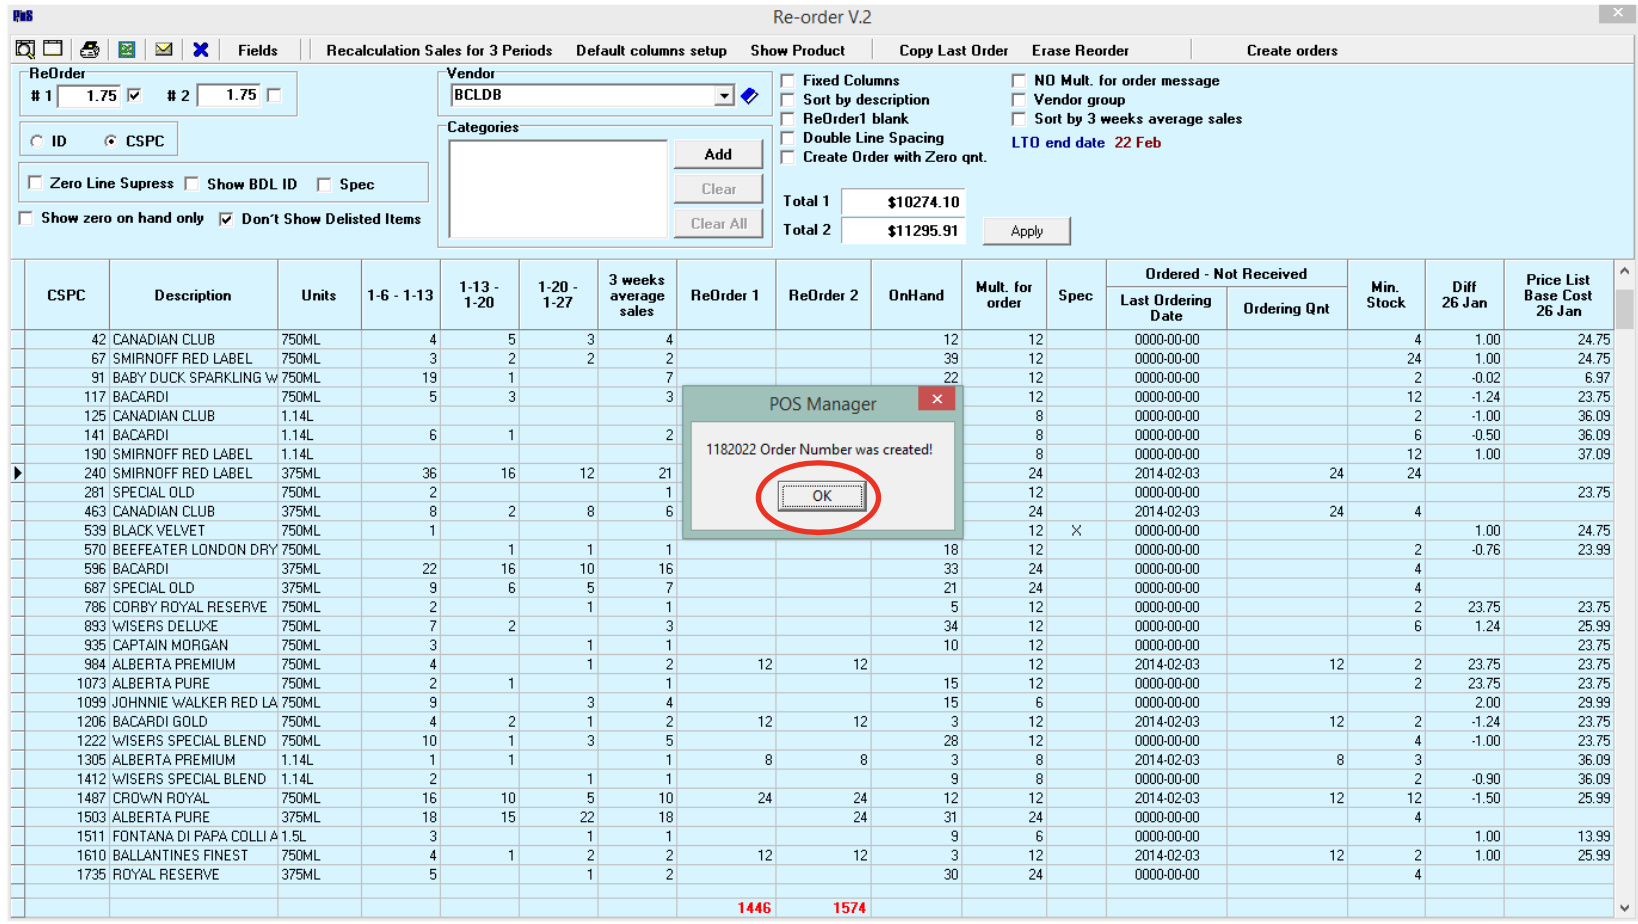Click the row selector arrow for SMIRNOFF 375ML
Screen dimensions: 1638x924
(17, 473)
